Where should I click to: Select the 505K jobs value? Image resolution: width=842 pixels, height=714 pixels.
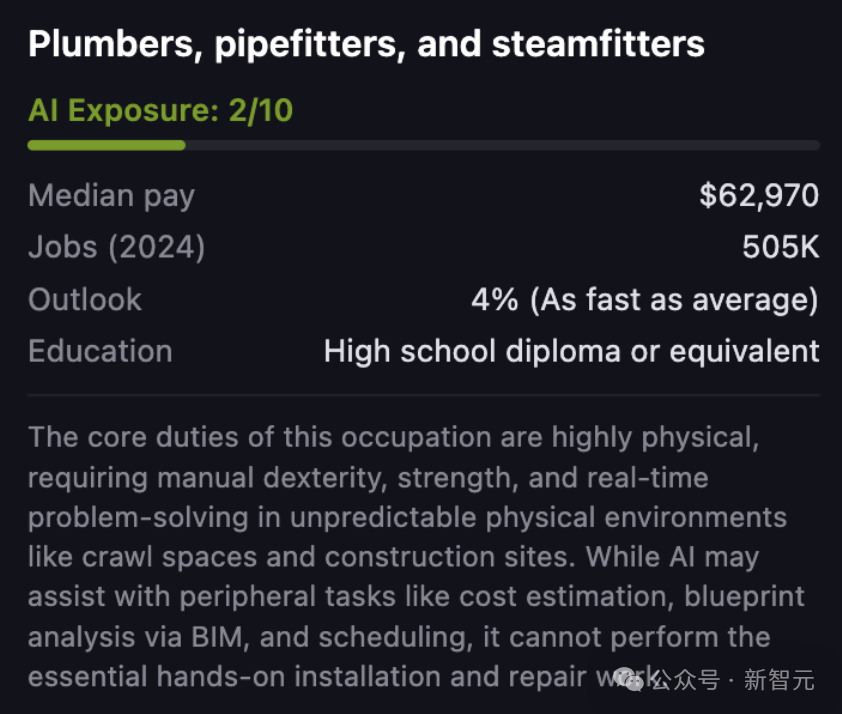(x=780, y=248)
